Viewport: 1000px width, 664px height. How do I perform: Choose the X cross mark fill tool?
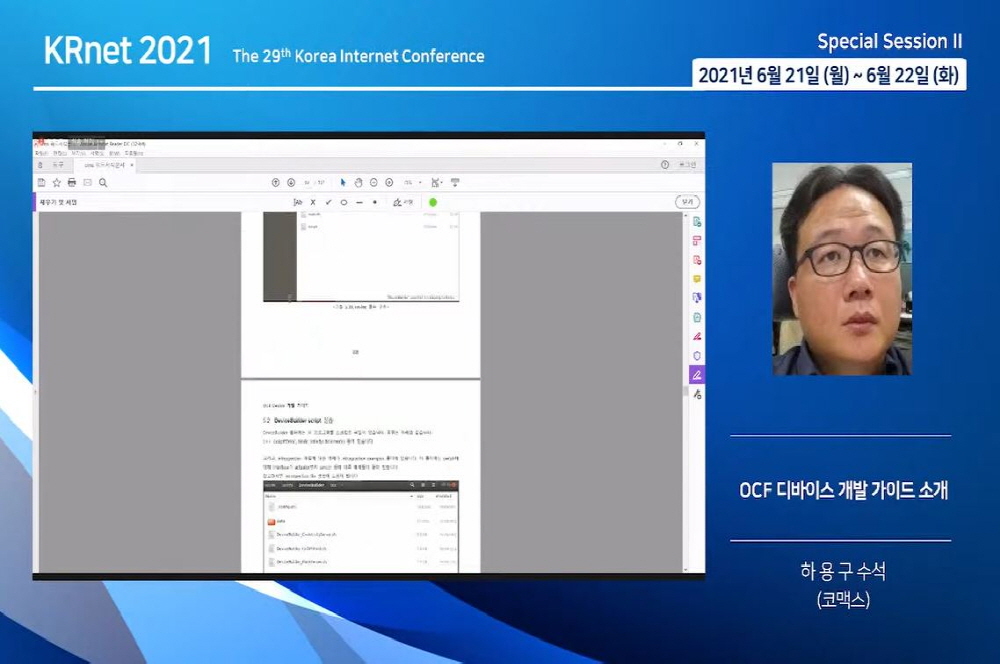pos(313,202)
